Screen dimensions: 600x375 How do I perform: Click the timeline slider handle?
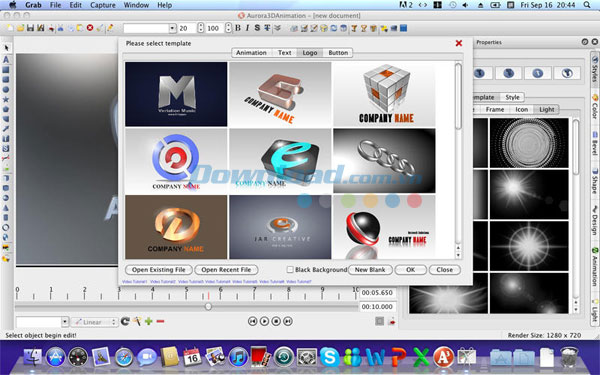[x=208, y=307]
